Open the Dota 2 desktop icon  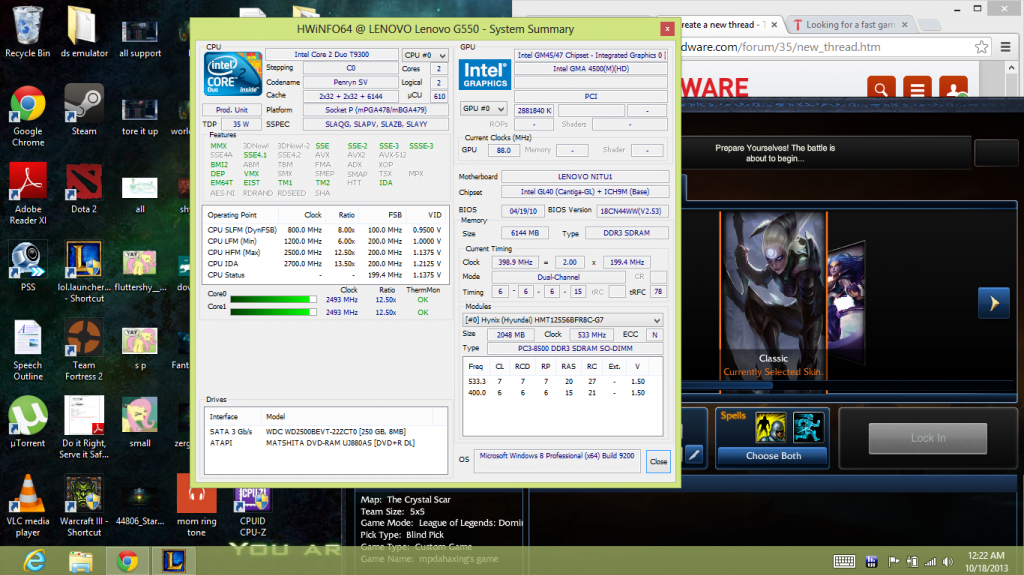(x=84, y=186)
